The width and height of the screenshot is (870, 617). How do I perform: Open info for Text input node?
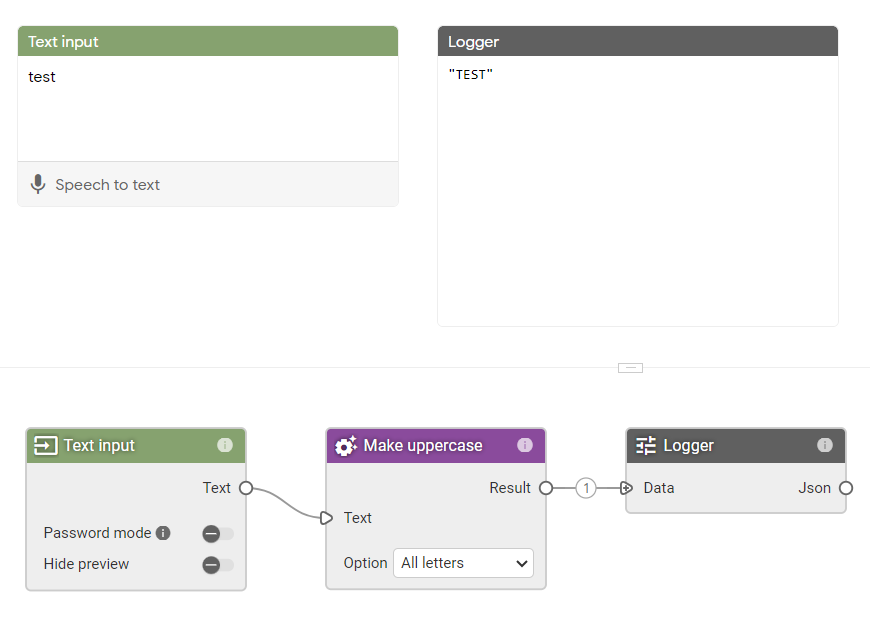point(225,445)
